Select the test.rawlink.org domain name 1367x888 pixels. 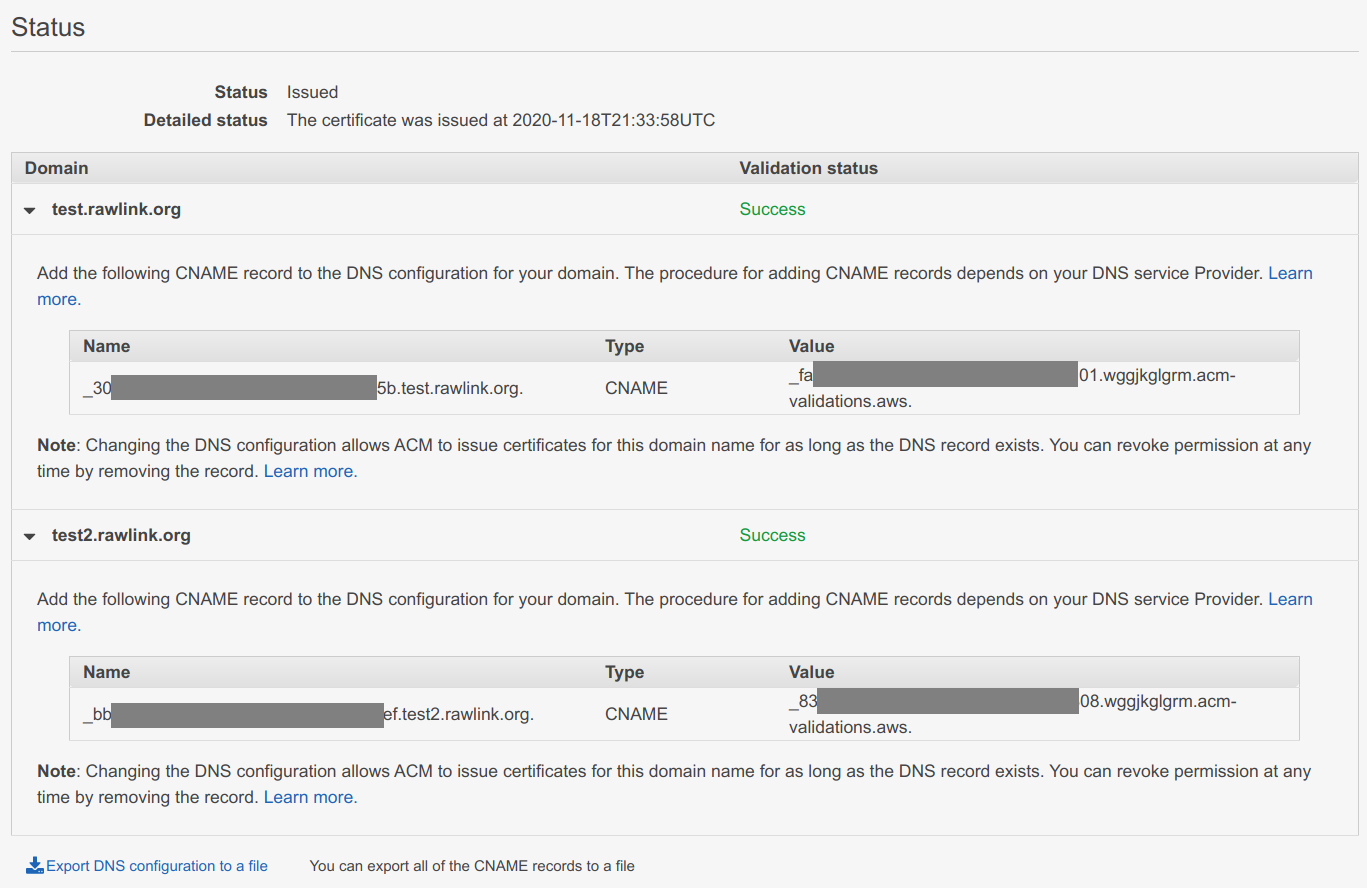pyautogui.click(x=116, y=210)
